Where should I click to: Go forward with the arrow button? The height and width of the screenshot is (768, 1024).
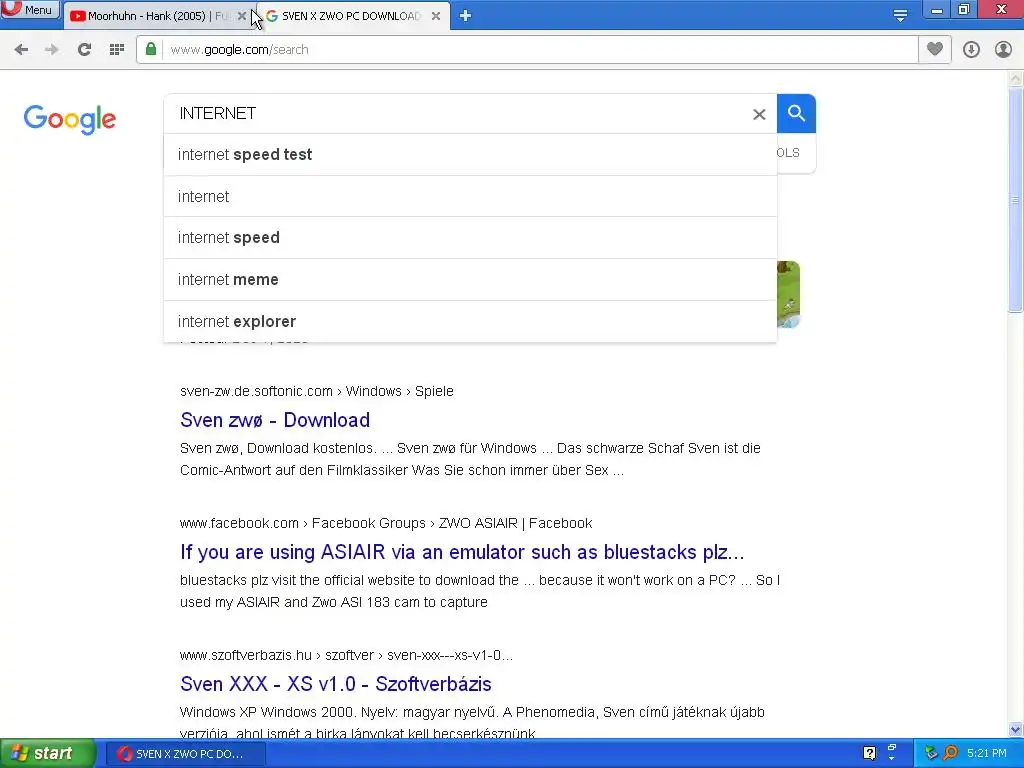(52, 50)
